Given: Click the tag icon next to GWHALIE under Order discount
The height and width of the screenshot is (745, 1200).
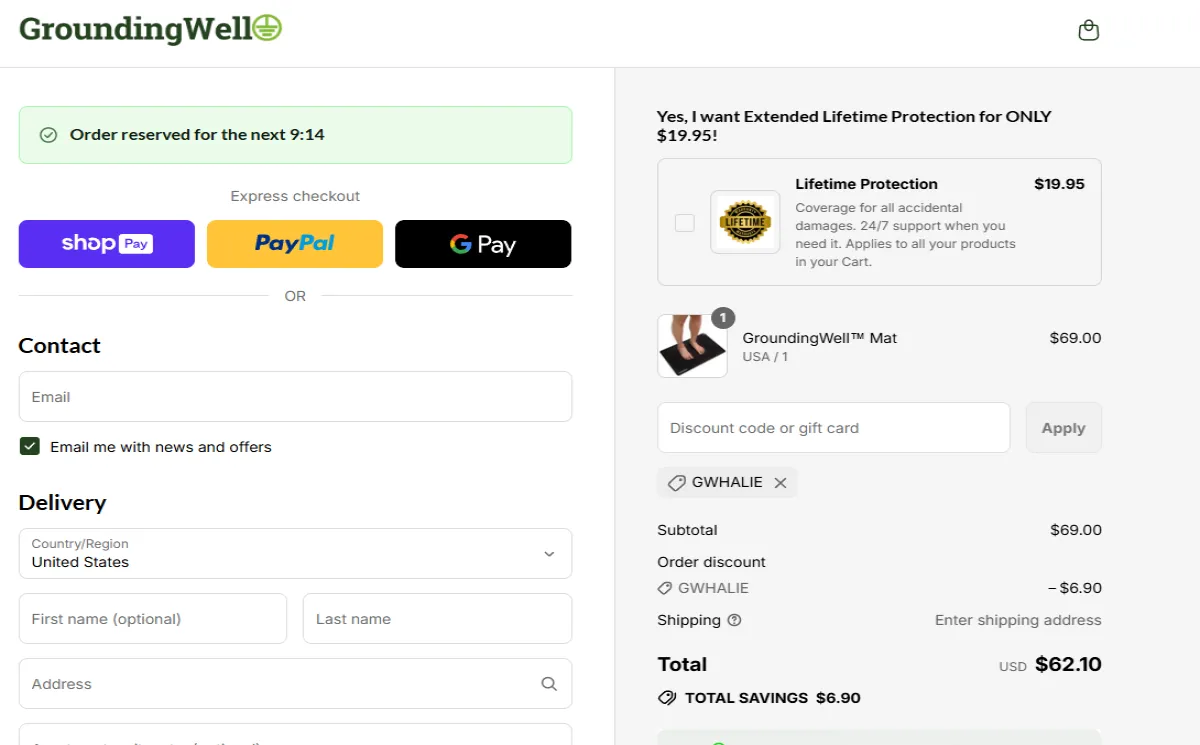Looking at the screenshot, I should click(x=663, y=588).
